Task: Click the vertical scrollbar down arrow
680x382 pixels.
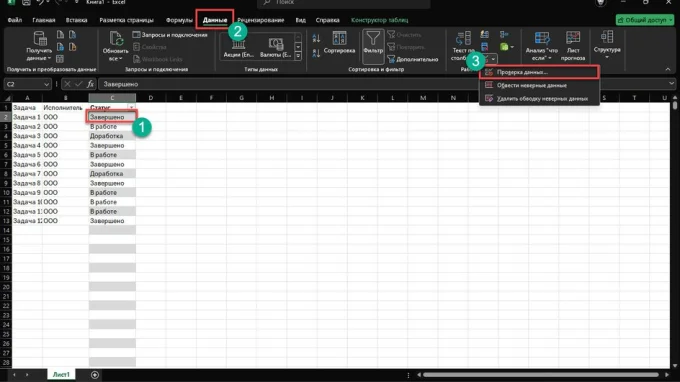Action: tap(675, 366)
